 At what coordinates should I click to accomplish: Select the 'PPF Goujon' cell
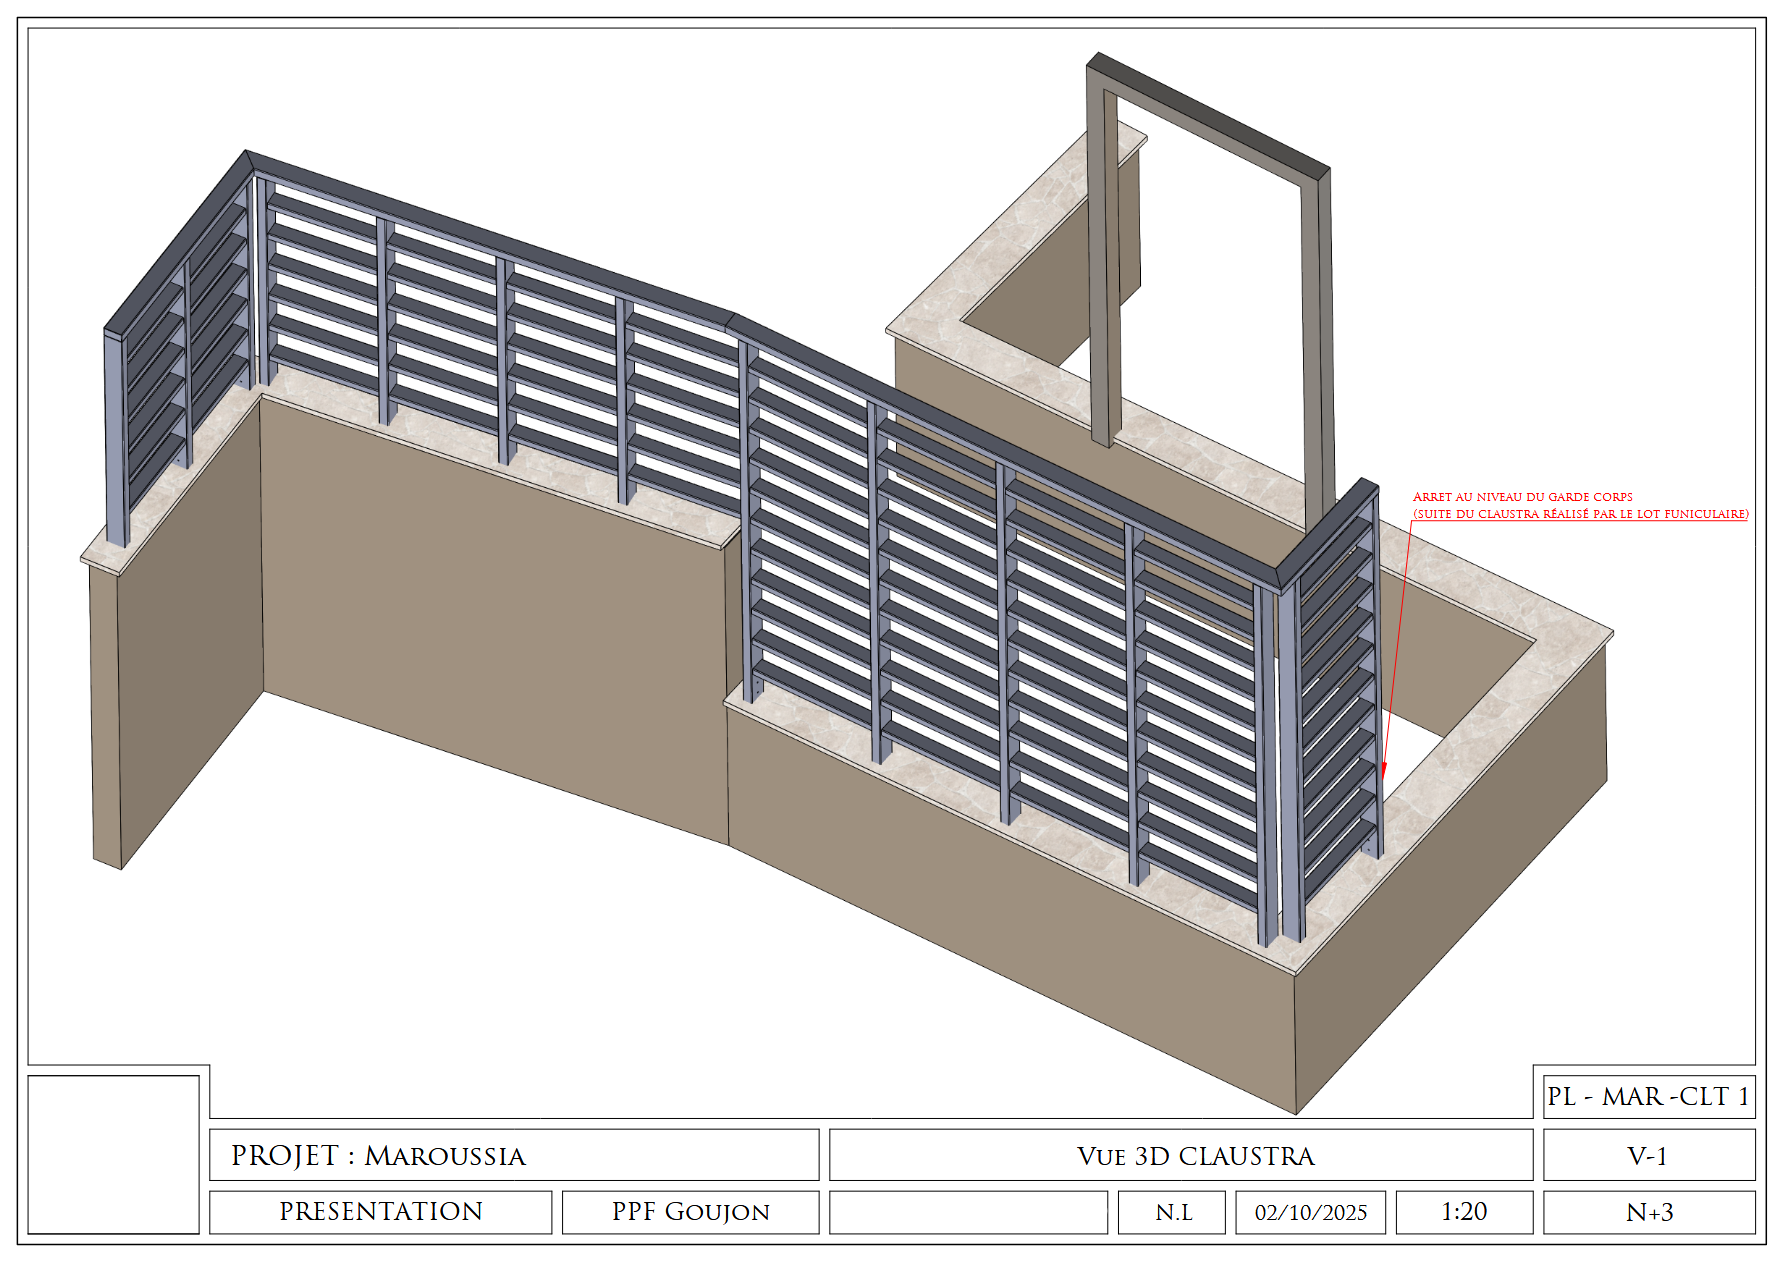point(690,1211)
